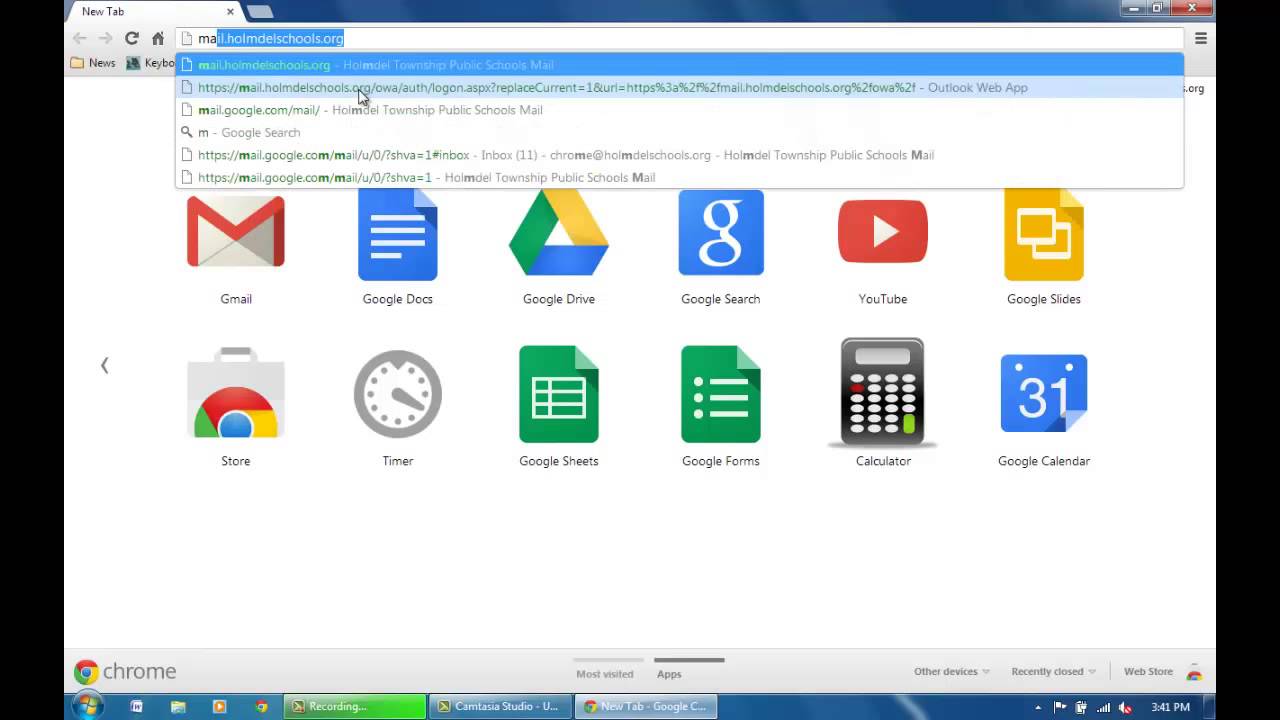Image resolution: width=1280 pixels, height=720 pixels.
Task: Switch to the Most visited section
Action: [605, 674]
